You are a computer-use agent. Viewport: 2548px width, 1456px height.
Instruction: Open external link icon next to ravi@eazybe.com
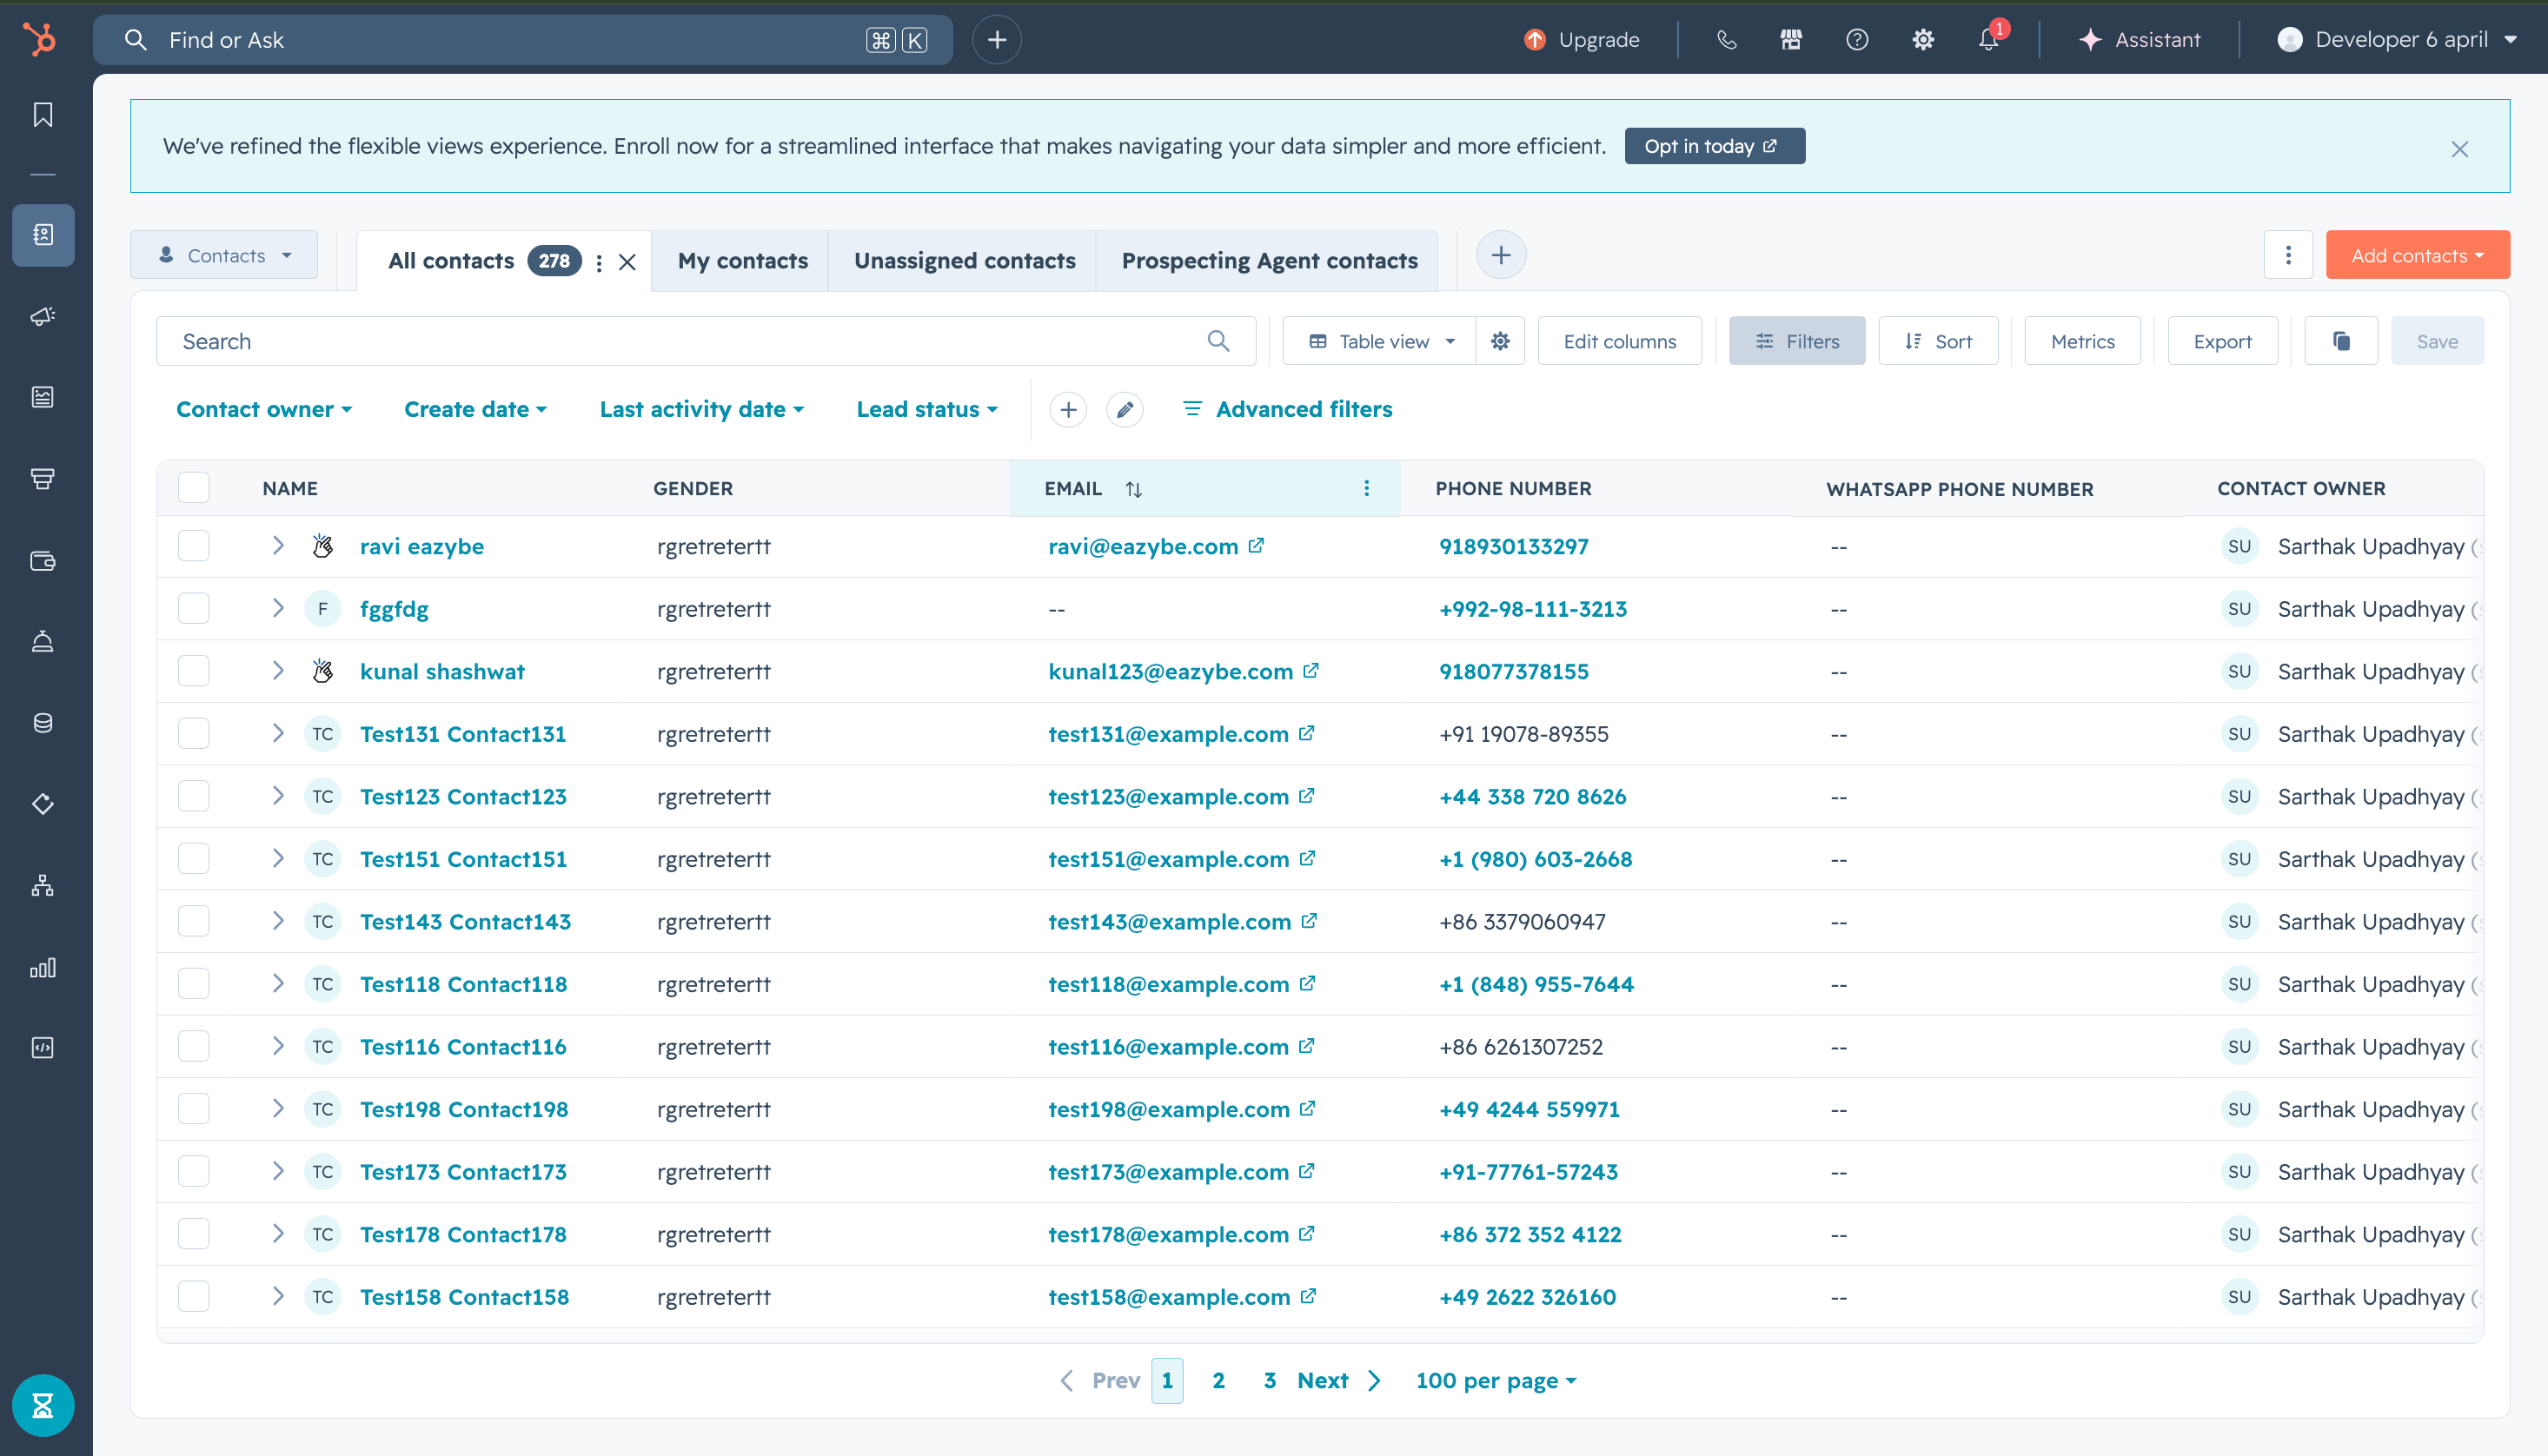[x=1256, y=545]
